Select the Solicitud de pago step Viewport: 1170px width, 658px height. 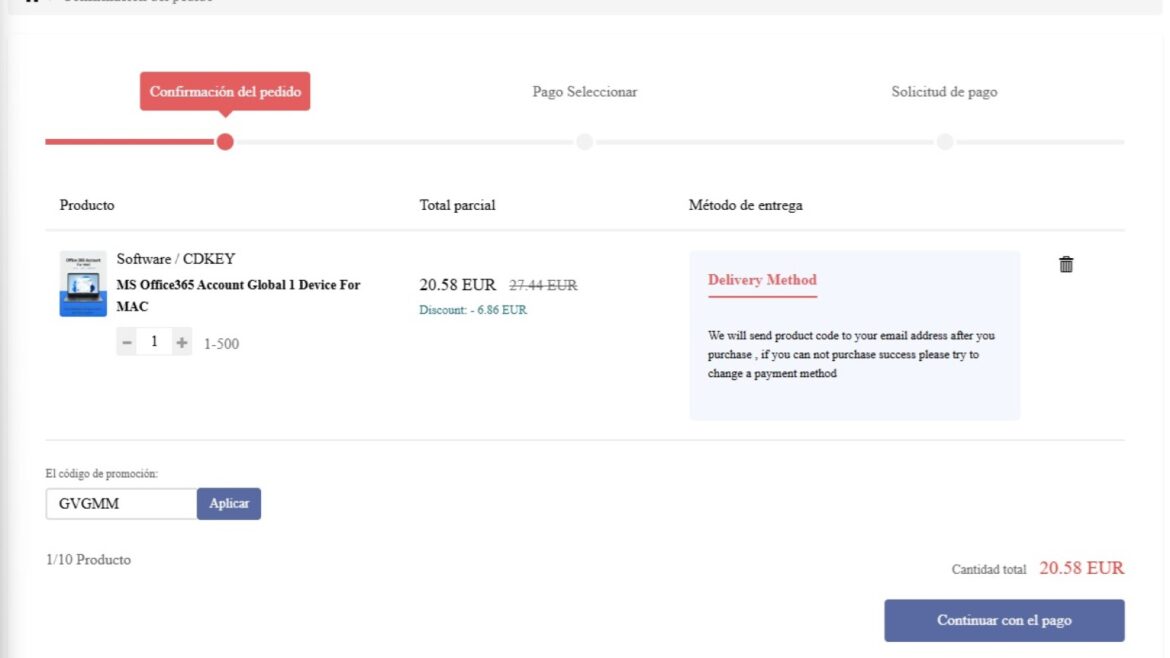(944, 92)
